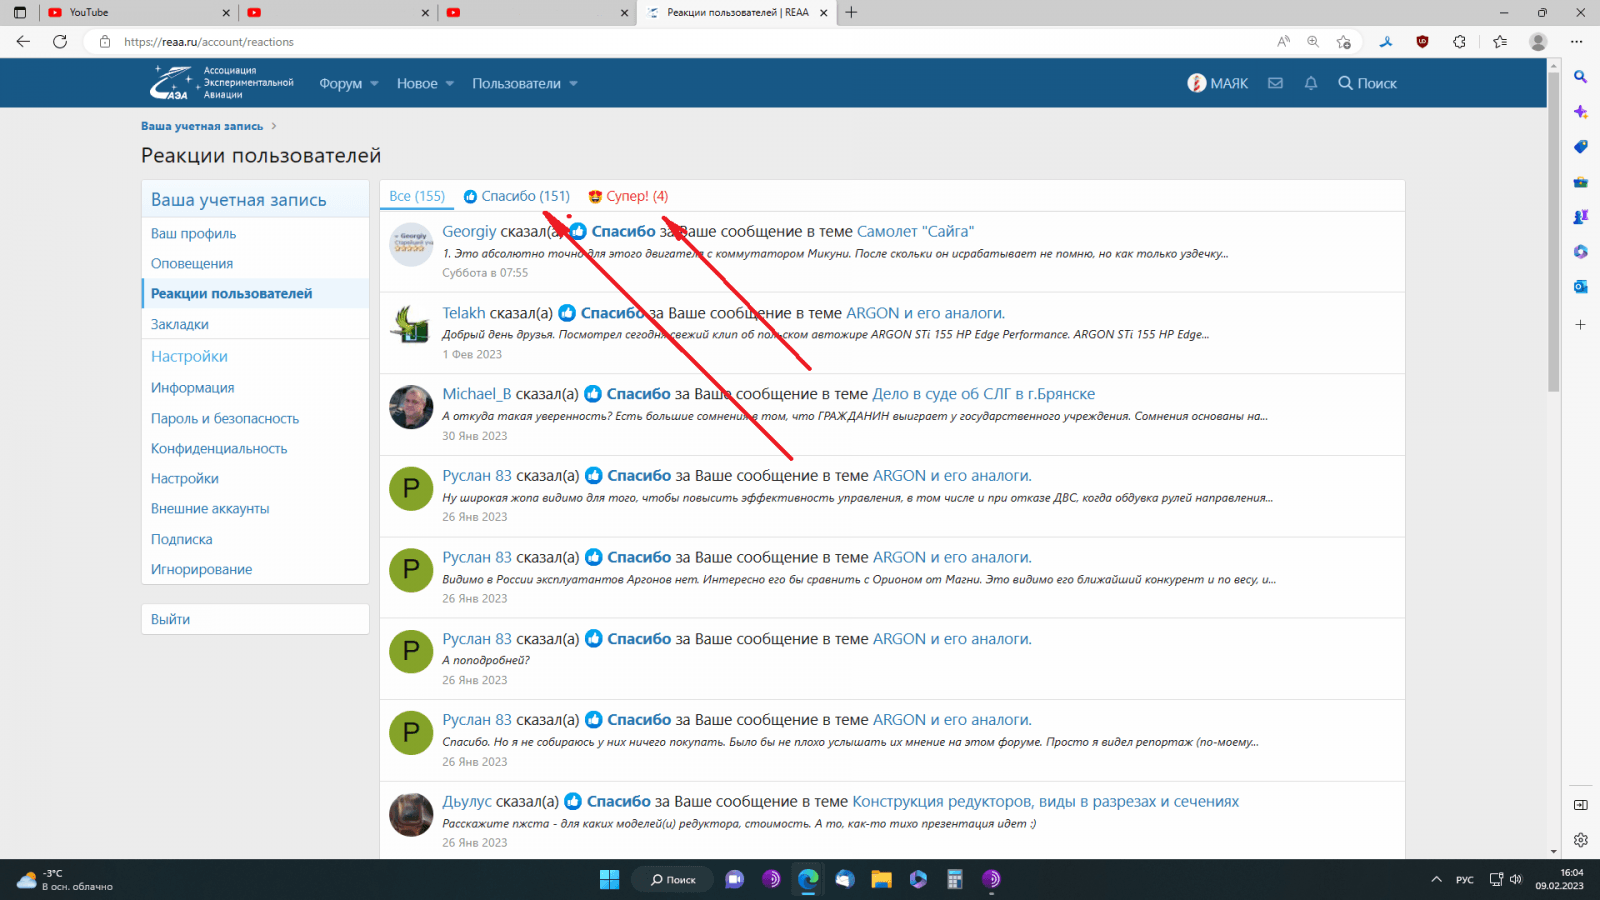
Task: Click the REAA association logo
Action: (222, 83)
